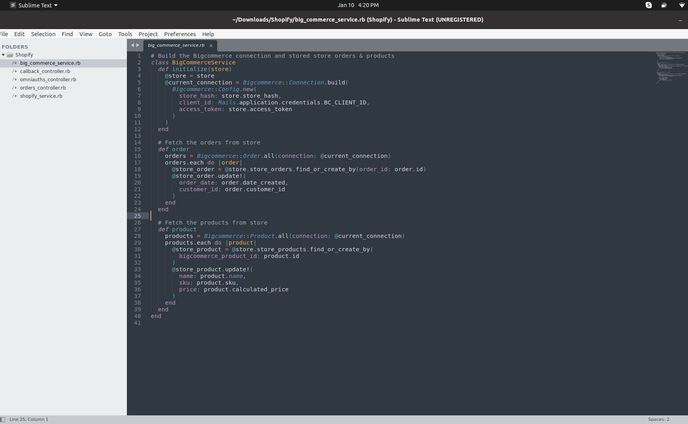688x424 pixels.
Task: Click line number 41 in gutter
Action: (x=138, y=323)
